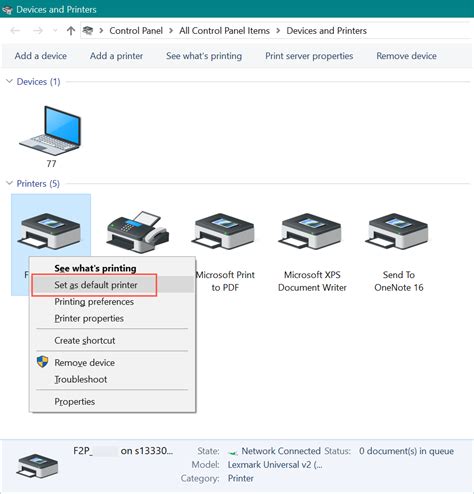
Task: Click the printer icon in details pane
Action: 37,466
